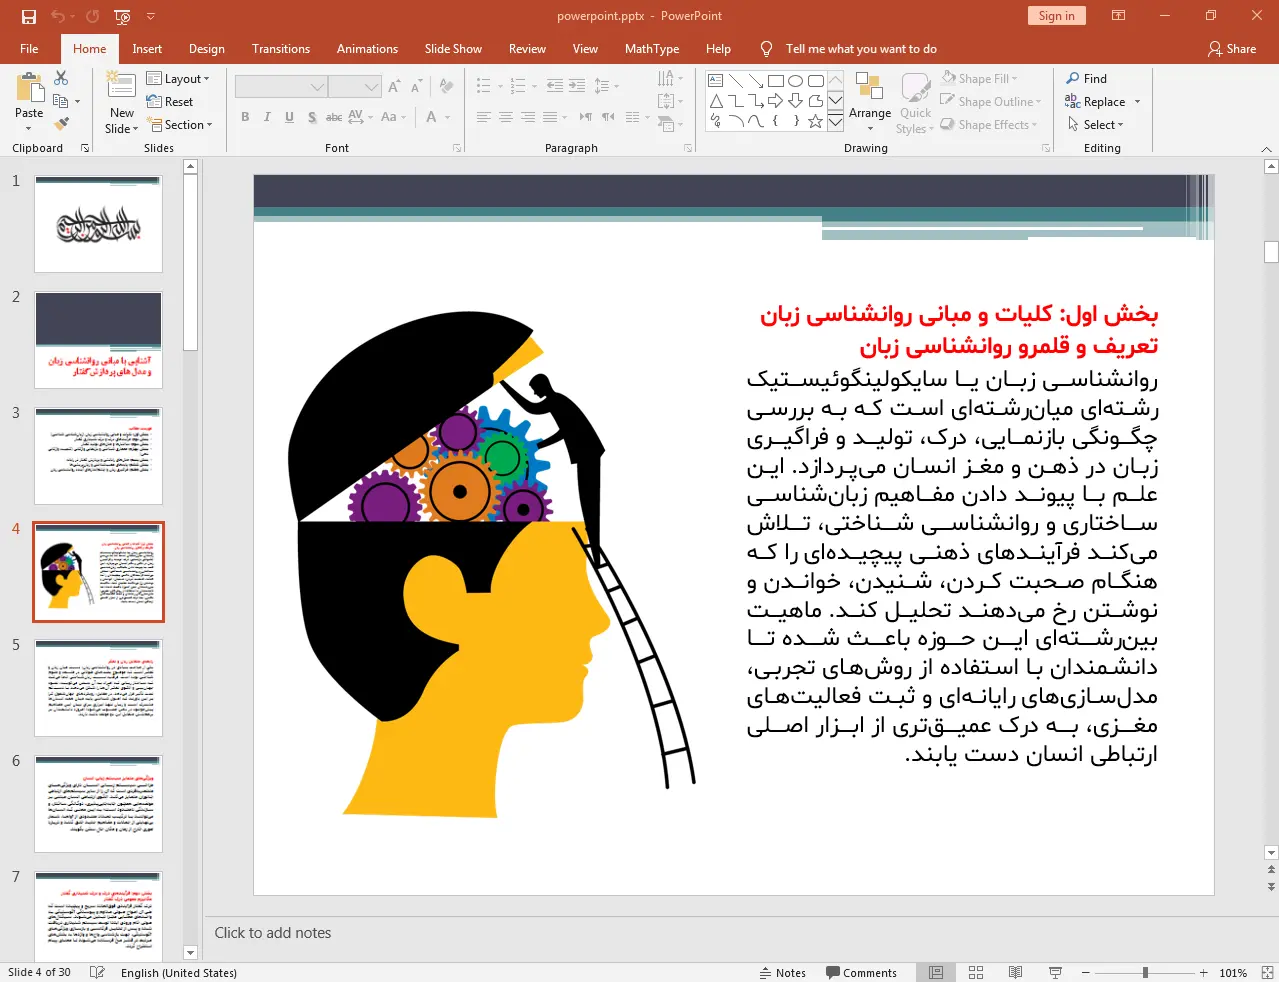Click Tell me what you want to do

point(861,48)
